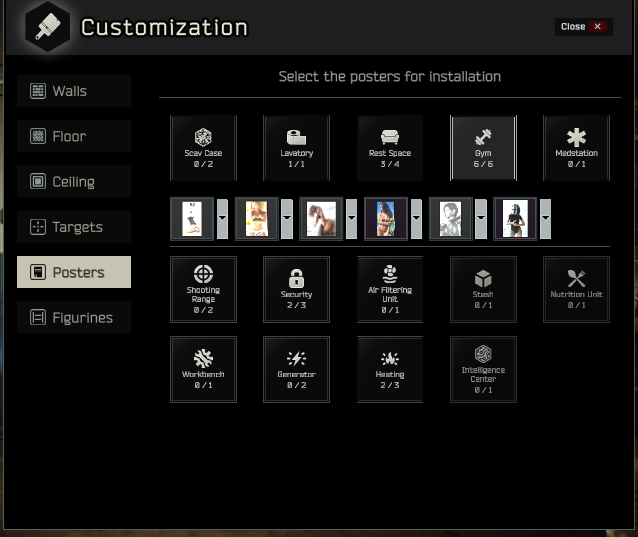Select the Generator poster zone
This screenshot has width=638, height=537.
tap(296, 369)
